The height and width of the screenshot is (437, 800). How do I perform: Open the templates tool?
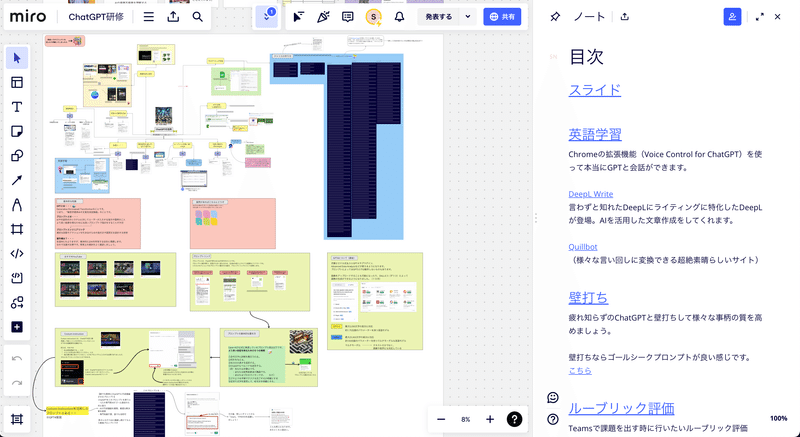(x=17, y=83)
